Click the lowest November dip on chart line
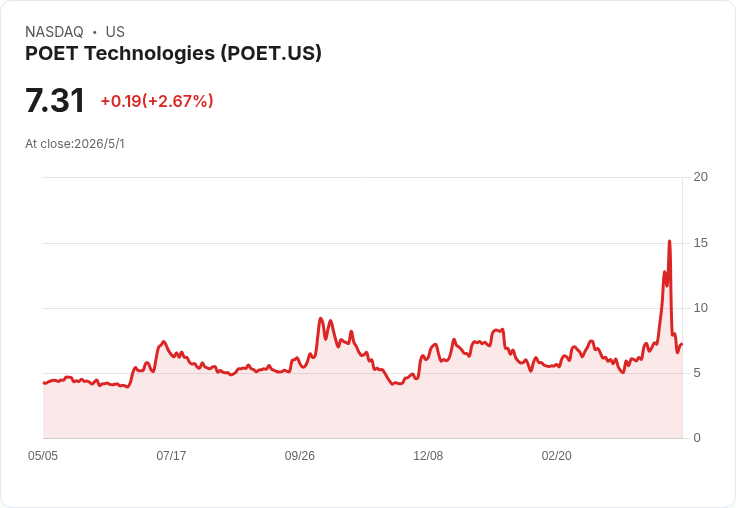 pos(394,384)
